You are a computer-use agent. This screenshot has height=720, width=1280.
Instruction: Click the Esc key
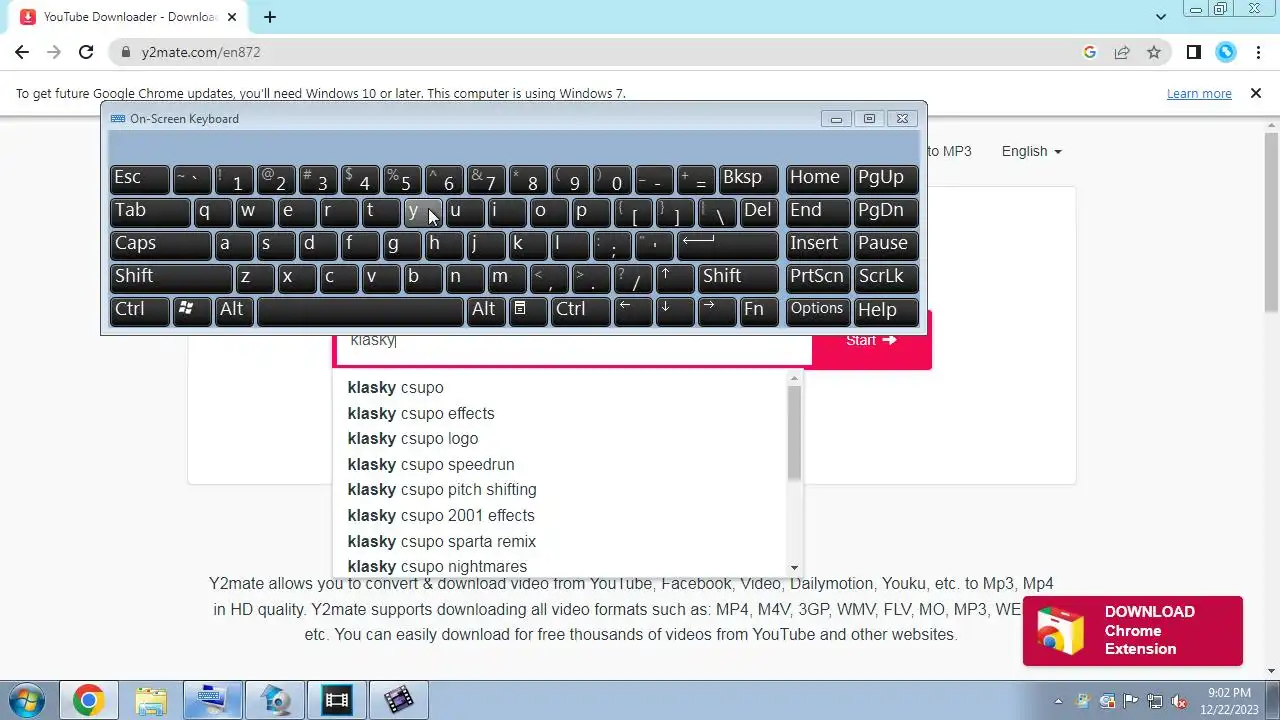pyautogui.click(x=139, y=178)
